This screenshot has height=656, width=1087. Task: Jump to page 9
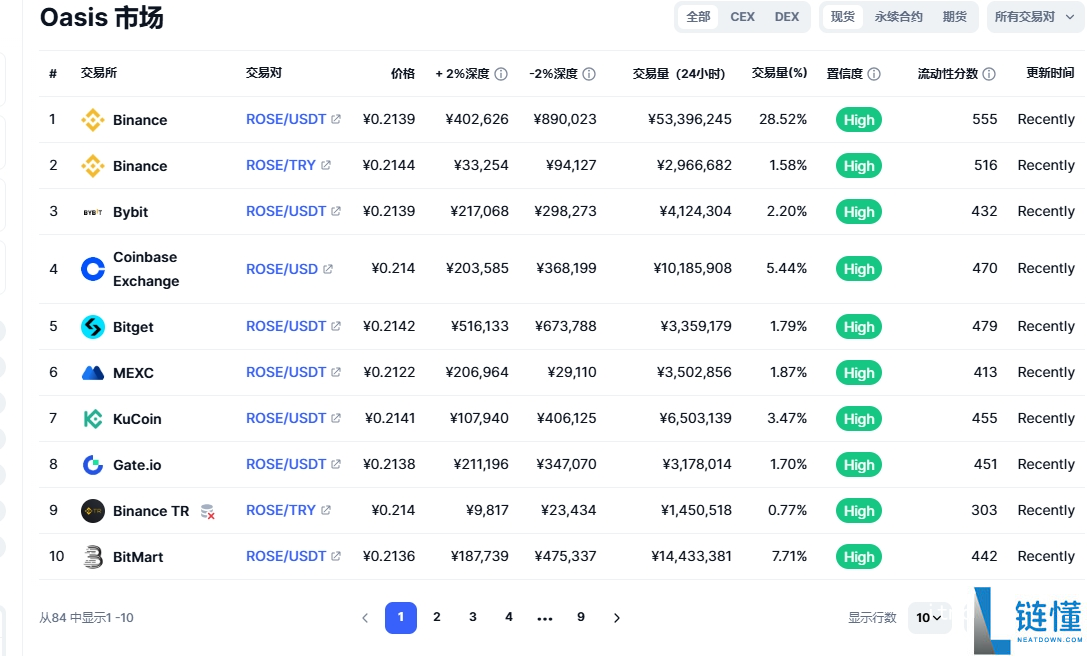click(x=581, y=616)
